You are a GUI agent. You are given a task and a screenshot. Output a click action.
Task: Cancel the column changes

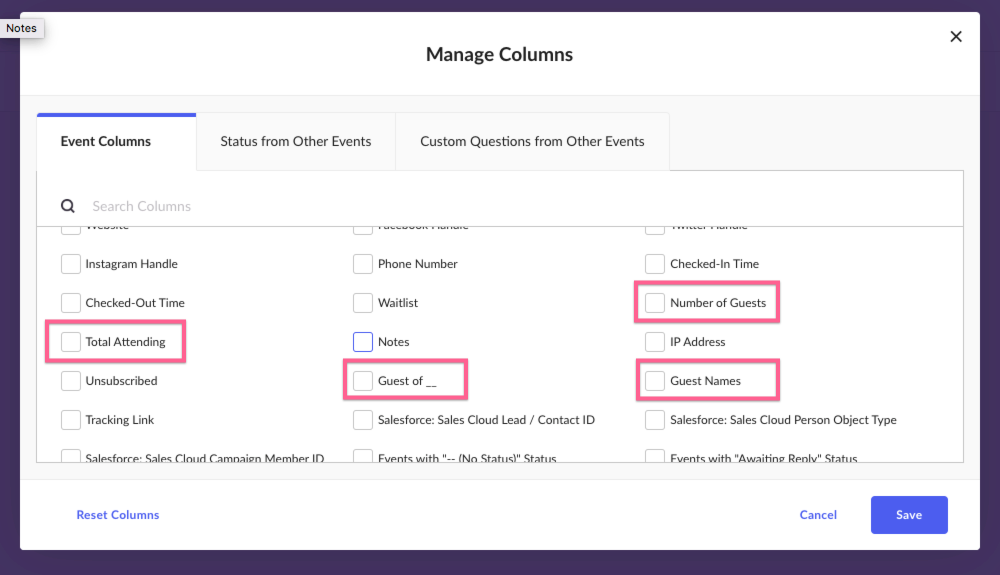(x=818, y=514)
